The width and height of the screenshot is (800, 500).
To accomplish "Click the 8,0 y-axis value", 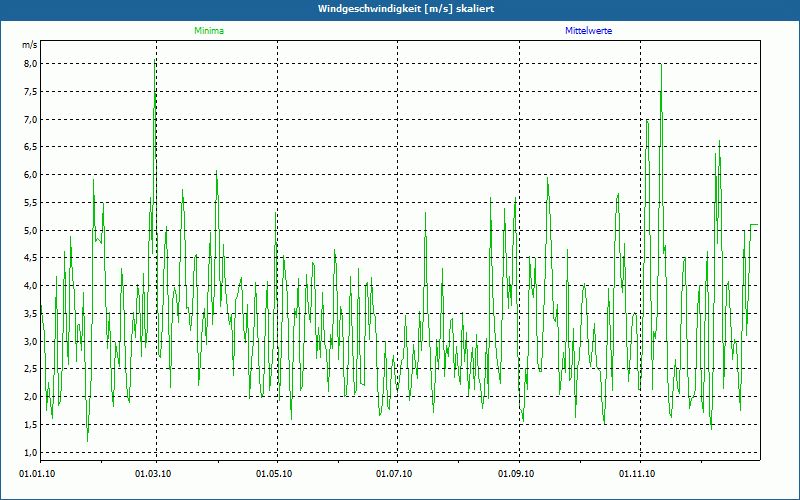I will [x=31, y=64].
